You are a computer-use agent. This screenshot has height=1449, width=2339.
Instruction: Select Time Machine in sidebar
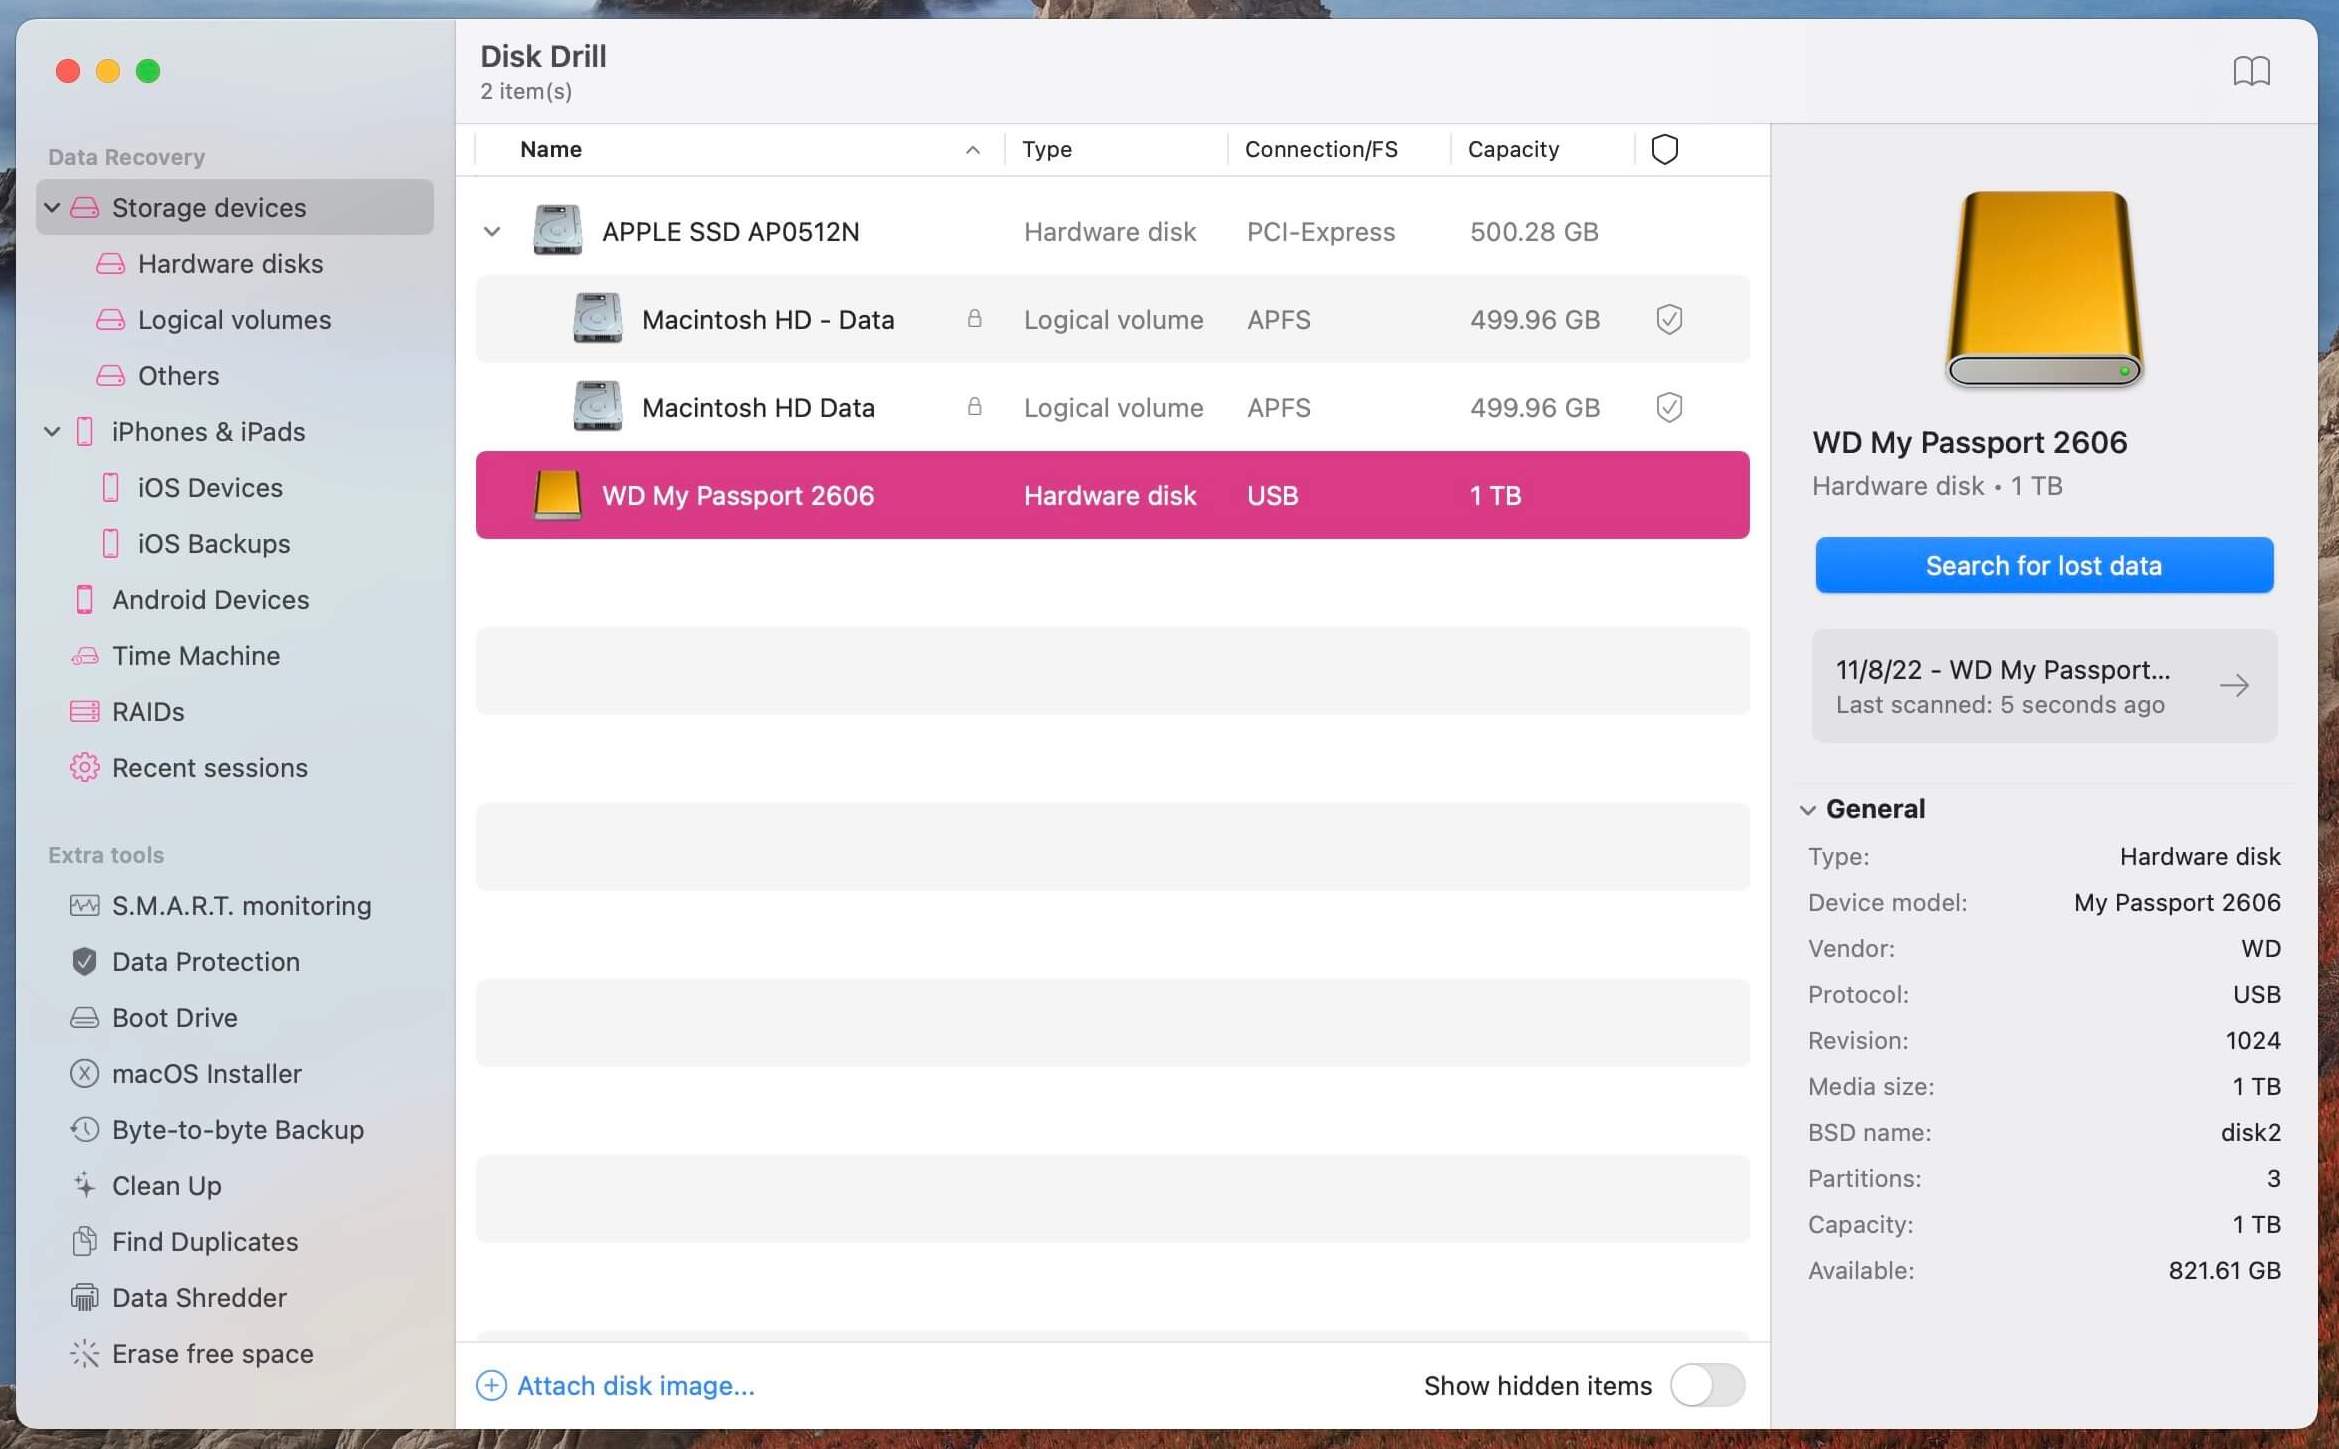(175, 655)
